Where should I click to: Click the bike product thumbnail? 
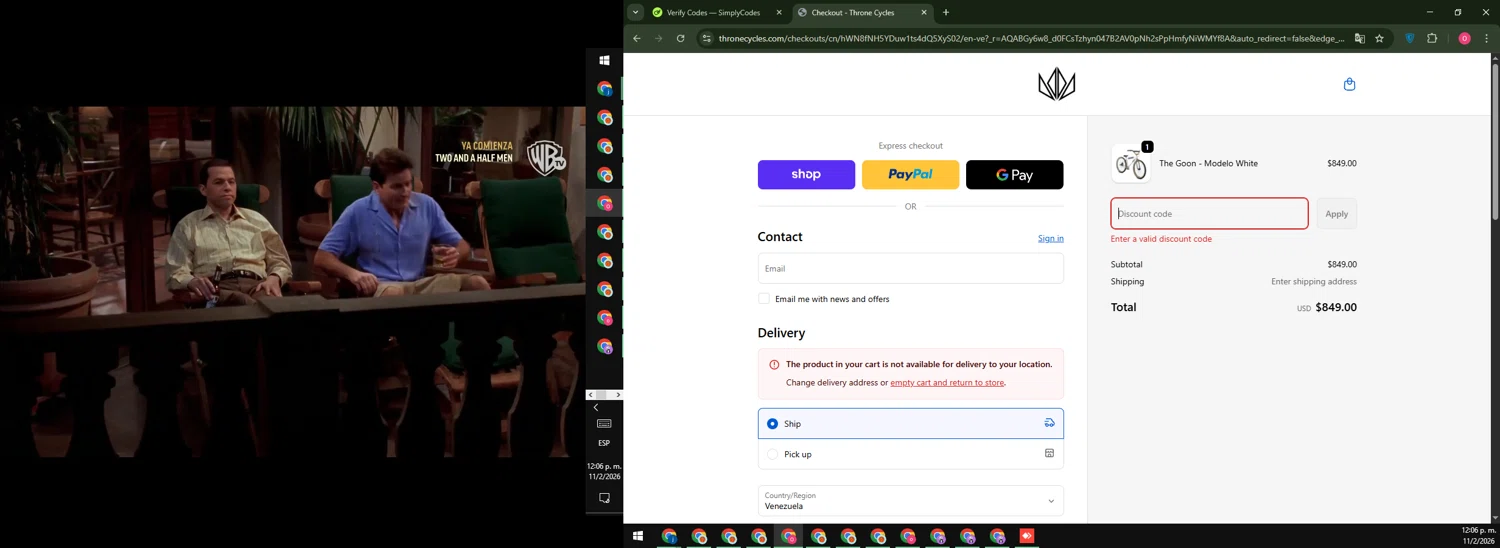click(1131, 163)
